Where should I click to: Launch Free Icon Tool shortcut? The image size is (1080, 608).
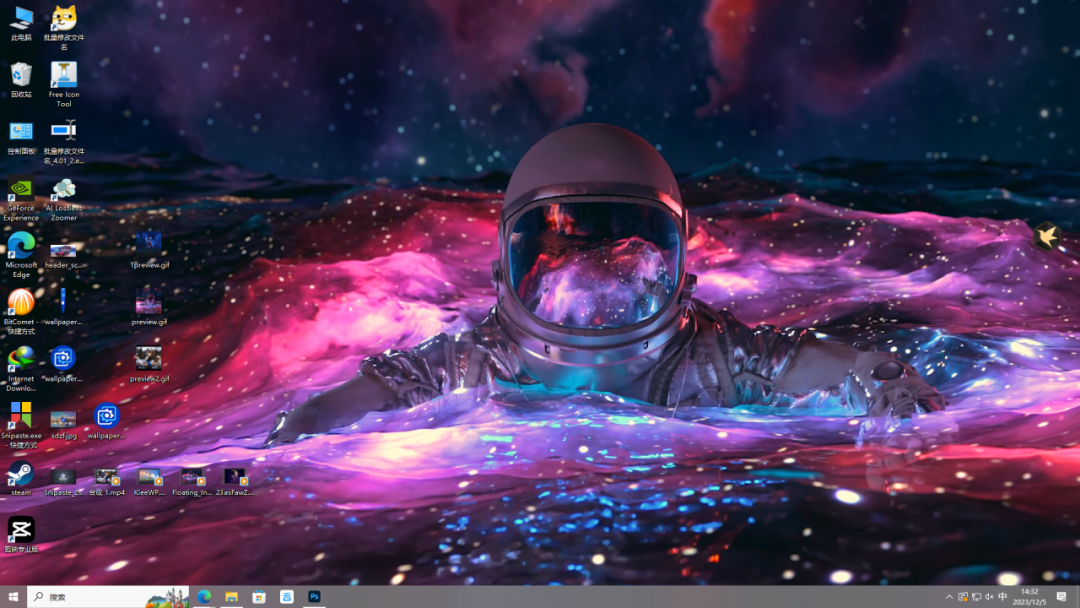64,84
